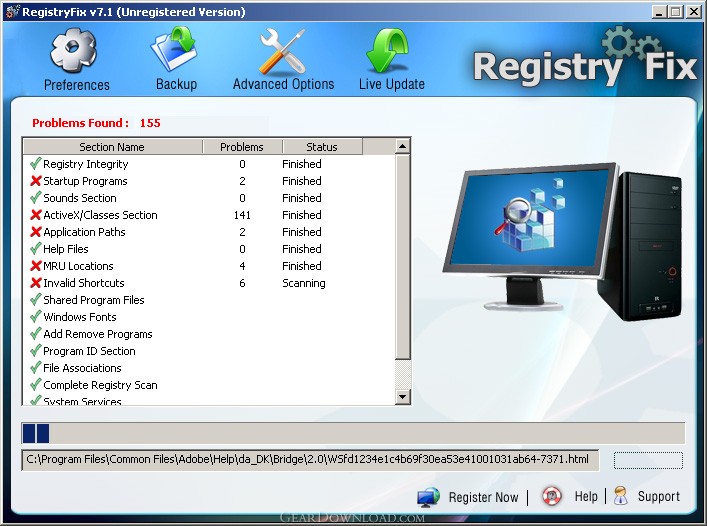
Task: Click red X beside Startup Programs
Action: (36, 181)
